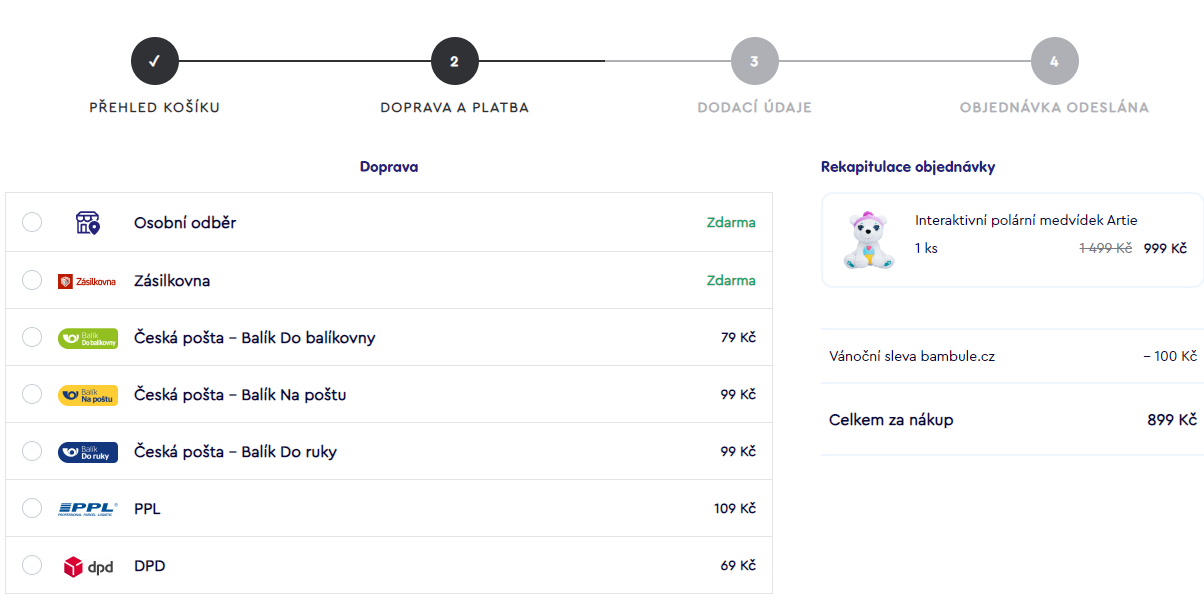Click the red Zásilkovna logo
Image resolution: width=1204 pixels, height=610 pixels.
88,281
